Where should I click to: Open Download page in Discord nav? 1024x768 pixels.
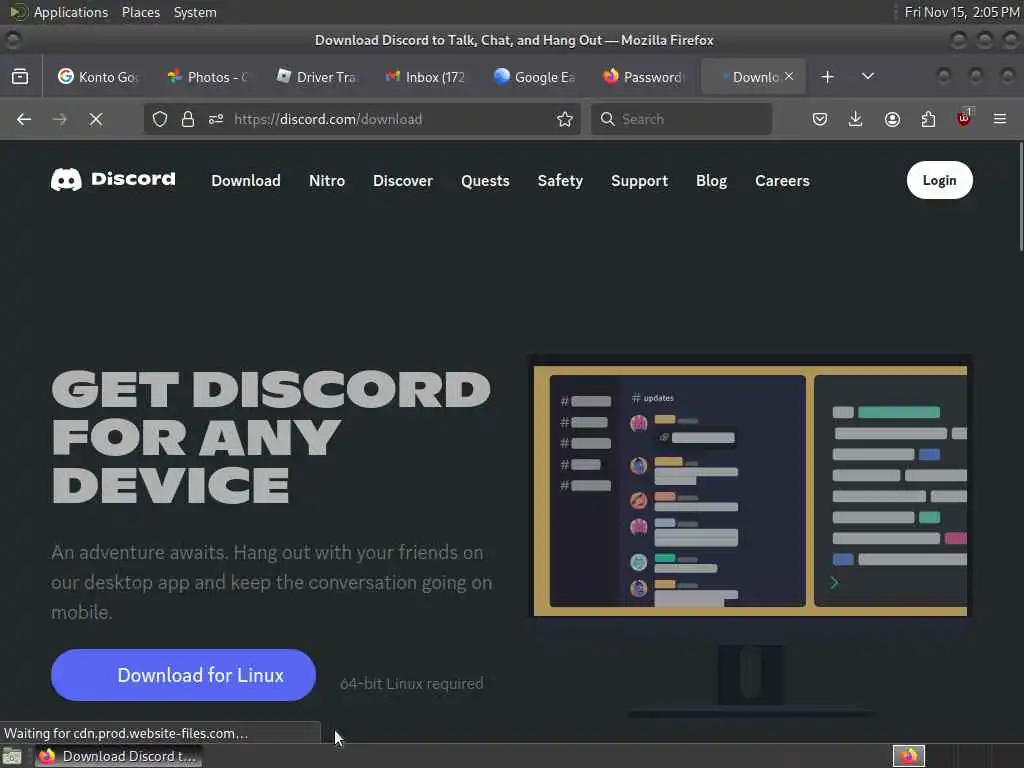[x=246, y=181]
